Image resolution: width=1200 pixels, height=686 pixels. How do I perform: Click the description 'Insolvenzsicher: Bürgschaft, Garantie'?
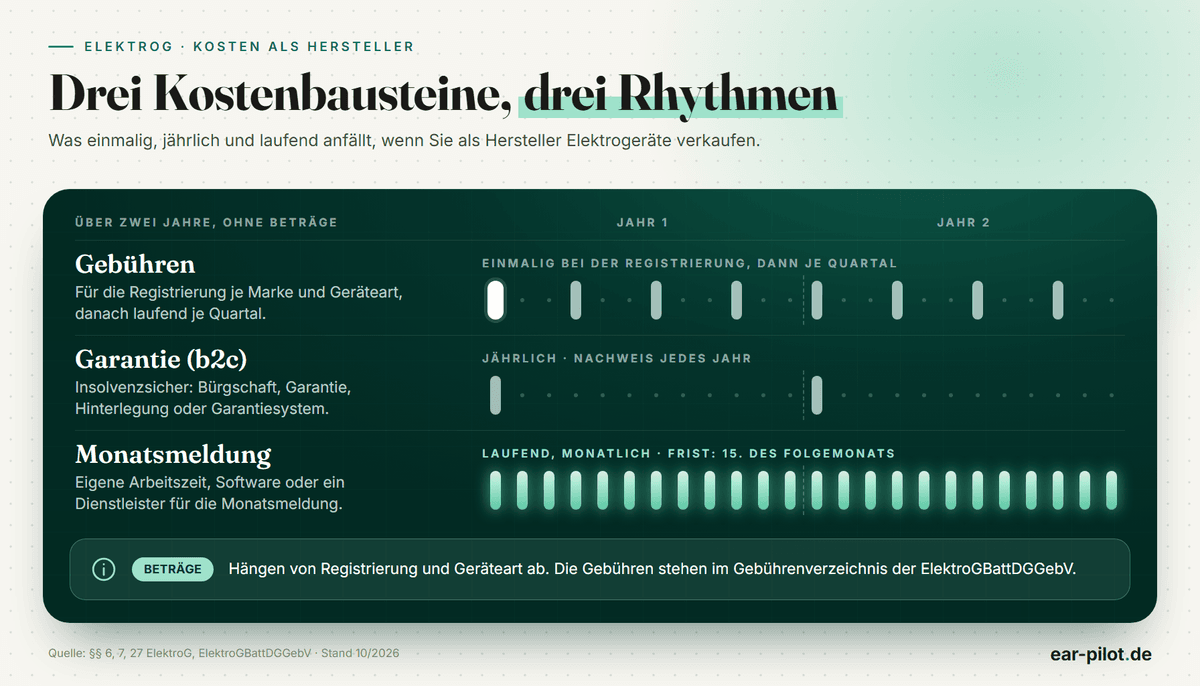pos(213,397)
